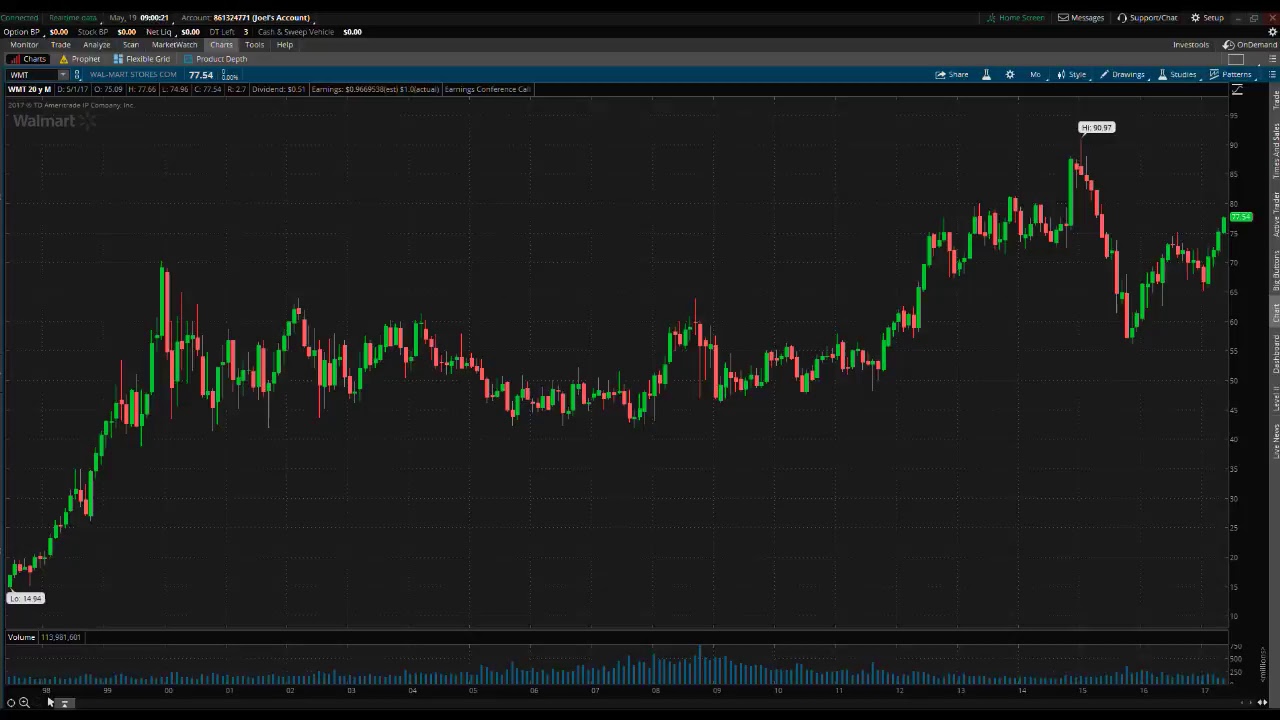
Task: Click the DT Left label
Action: [x=222, y=32]
